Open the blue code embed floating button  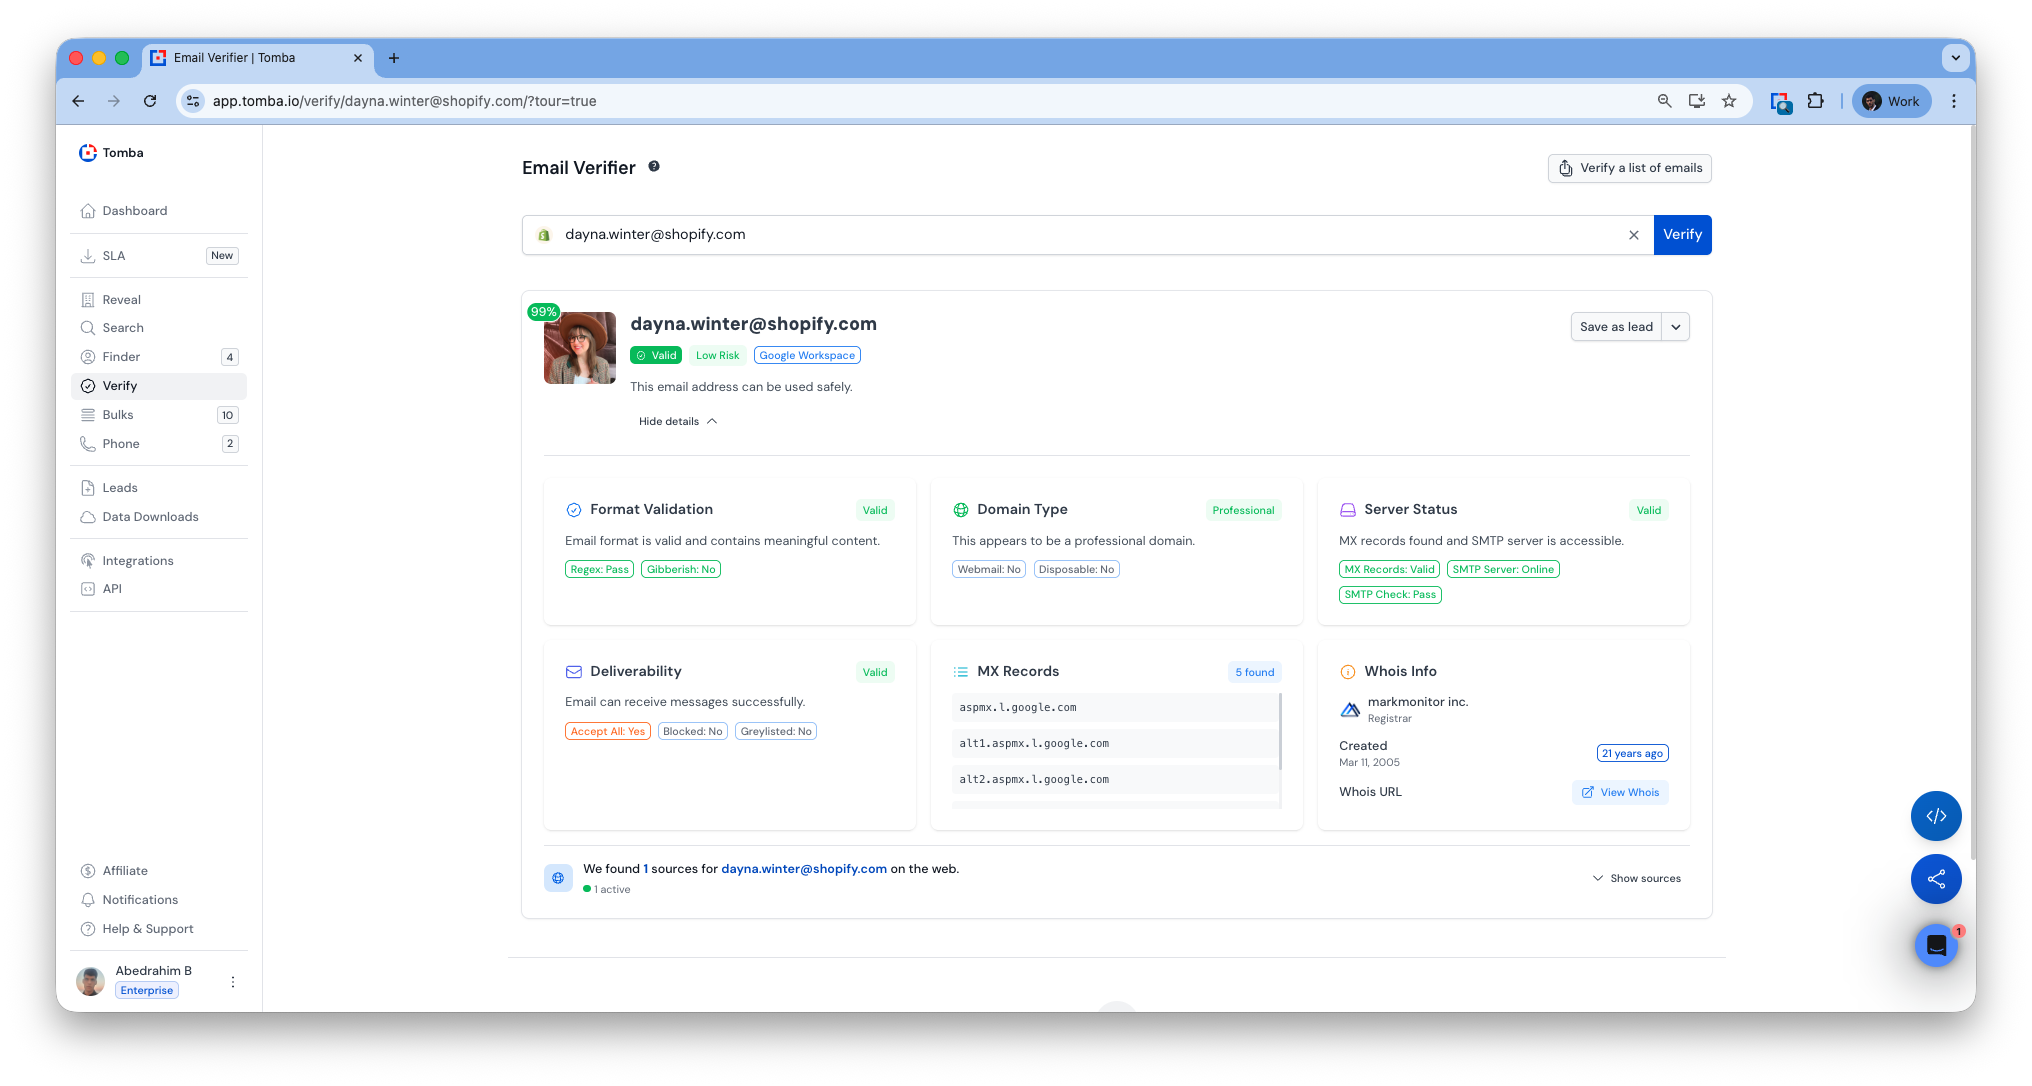tap(1936, 816)
